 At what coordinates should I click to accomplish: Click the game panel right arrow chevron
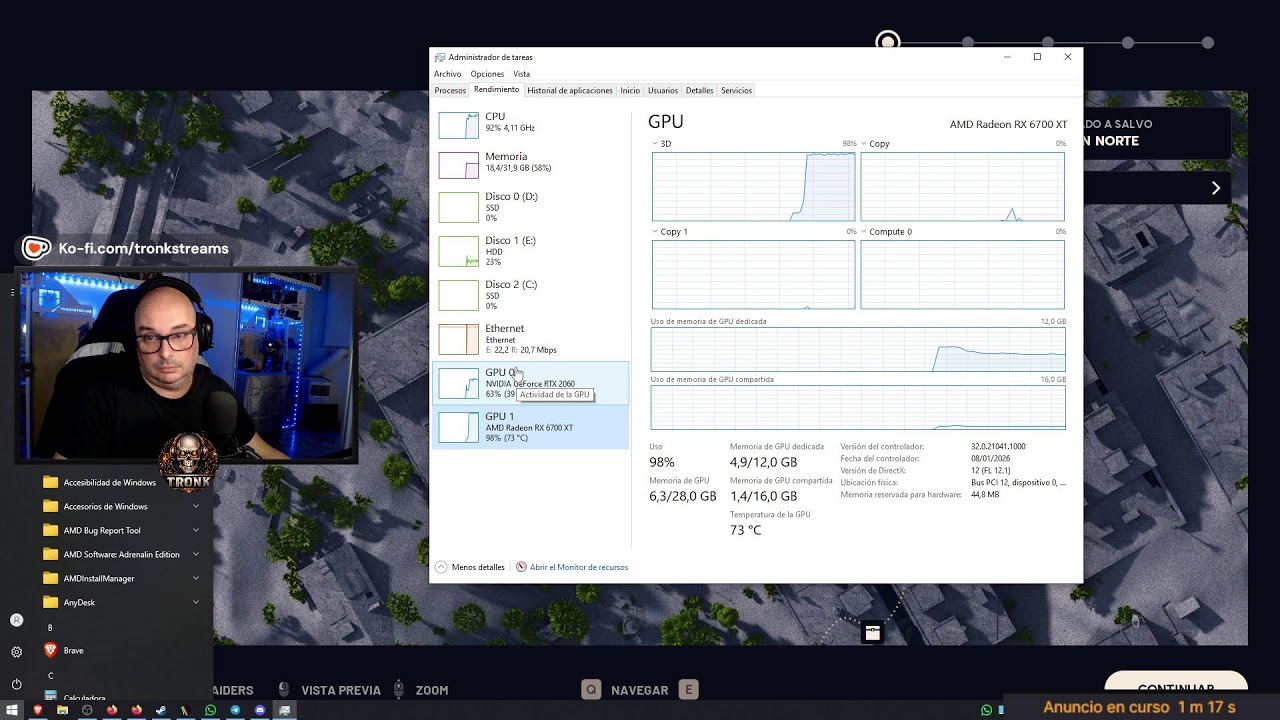1216,188
